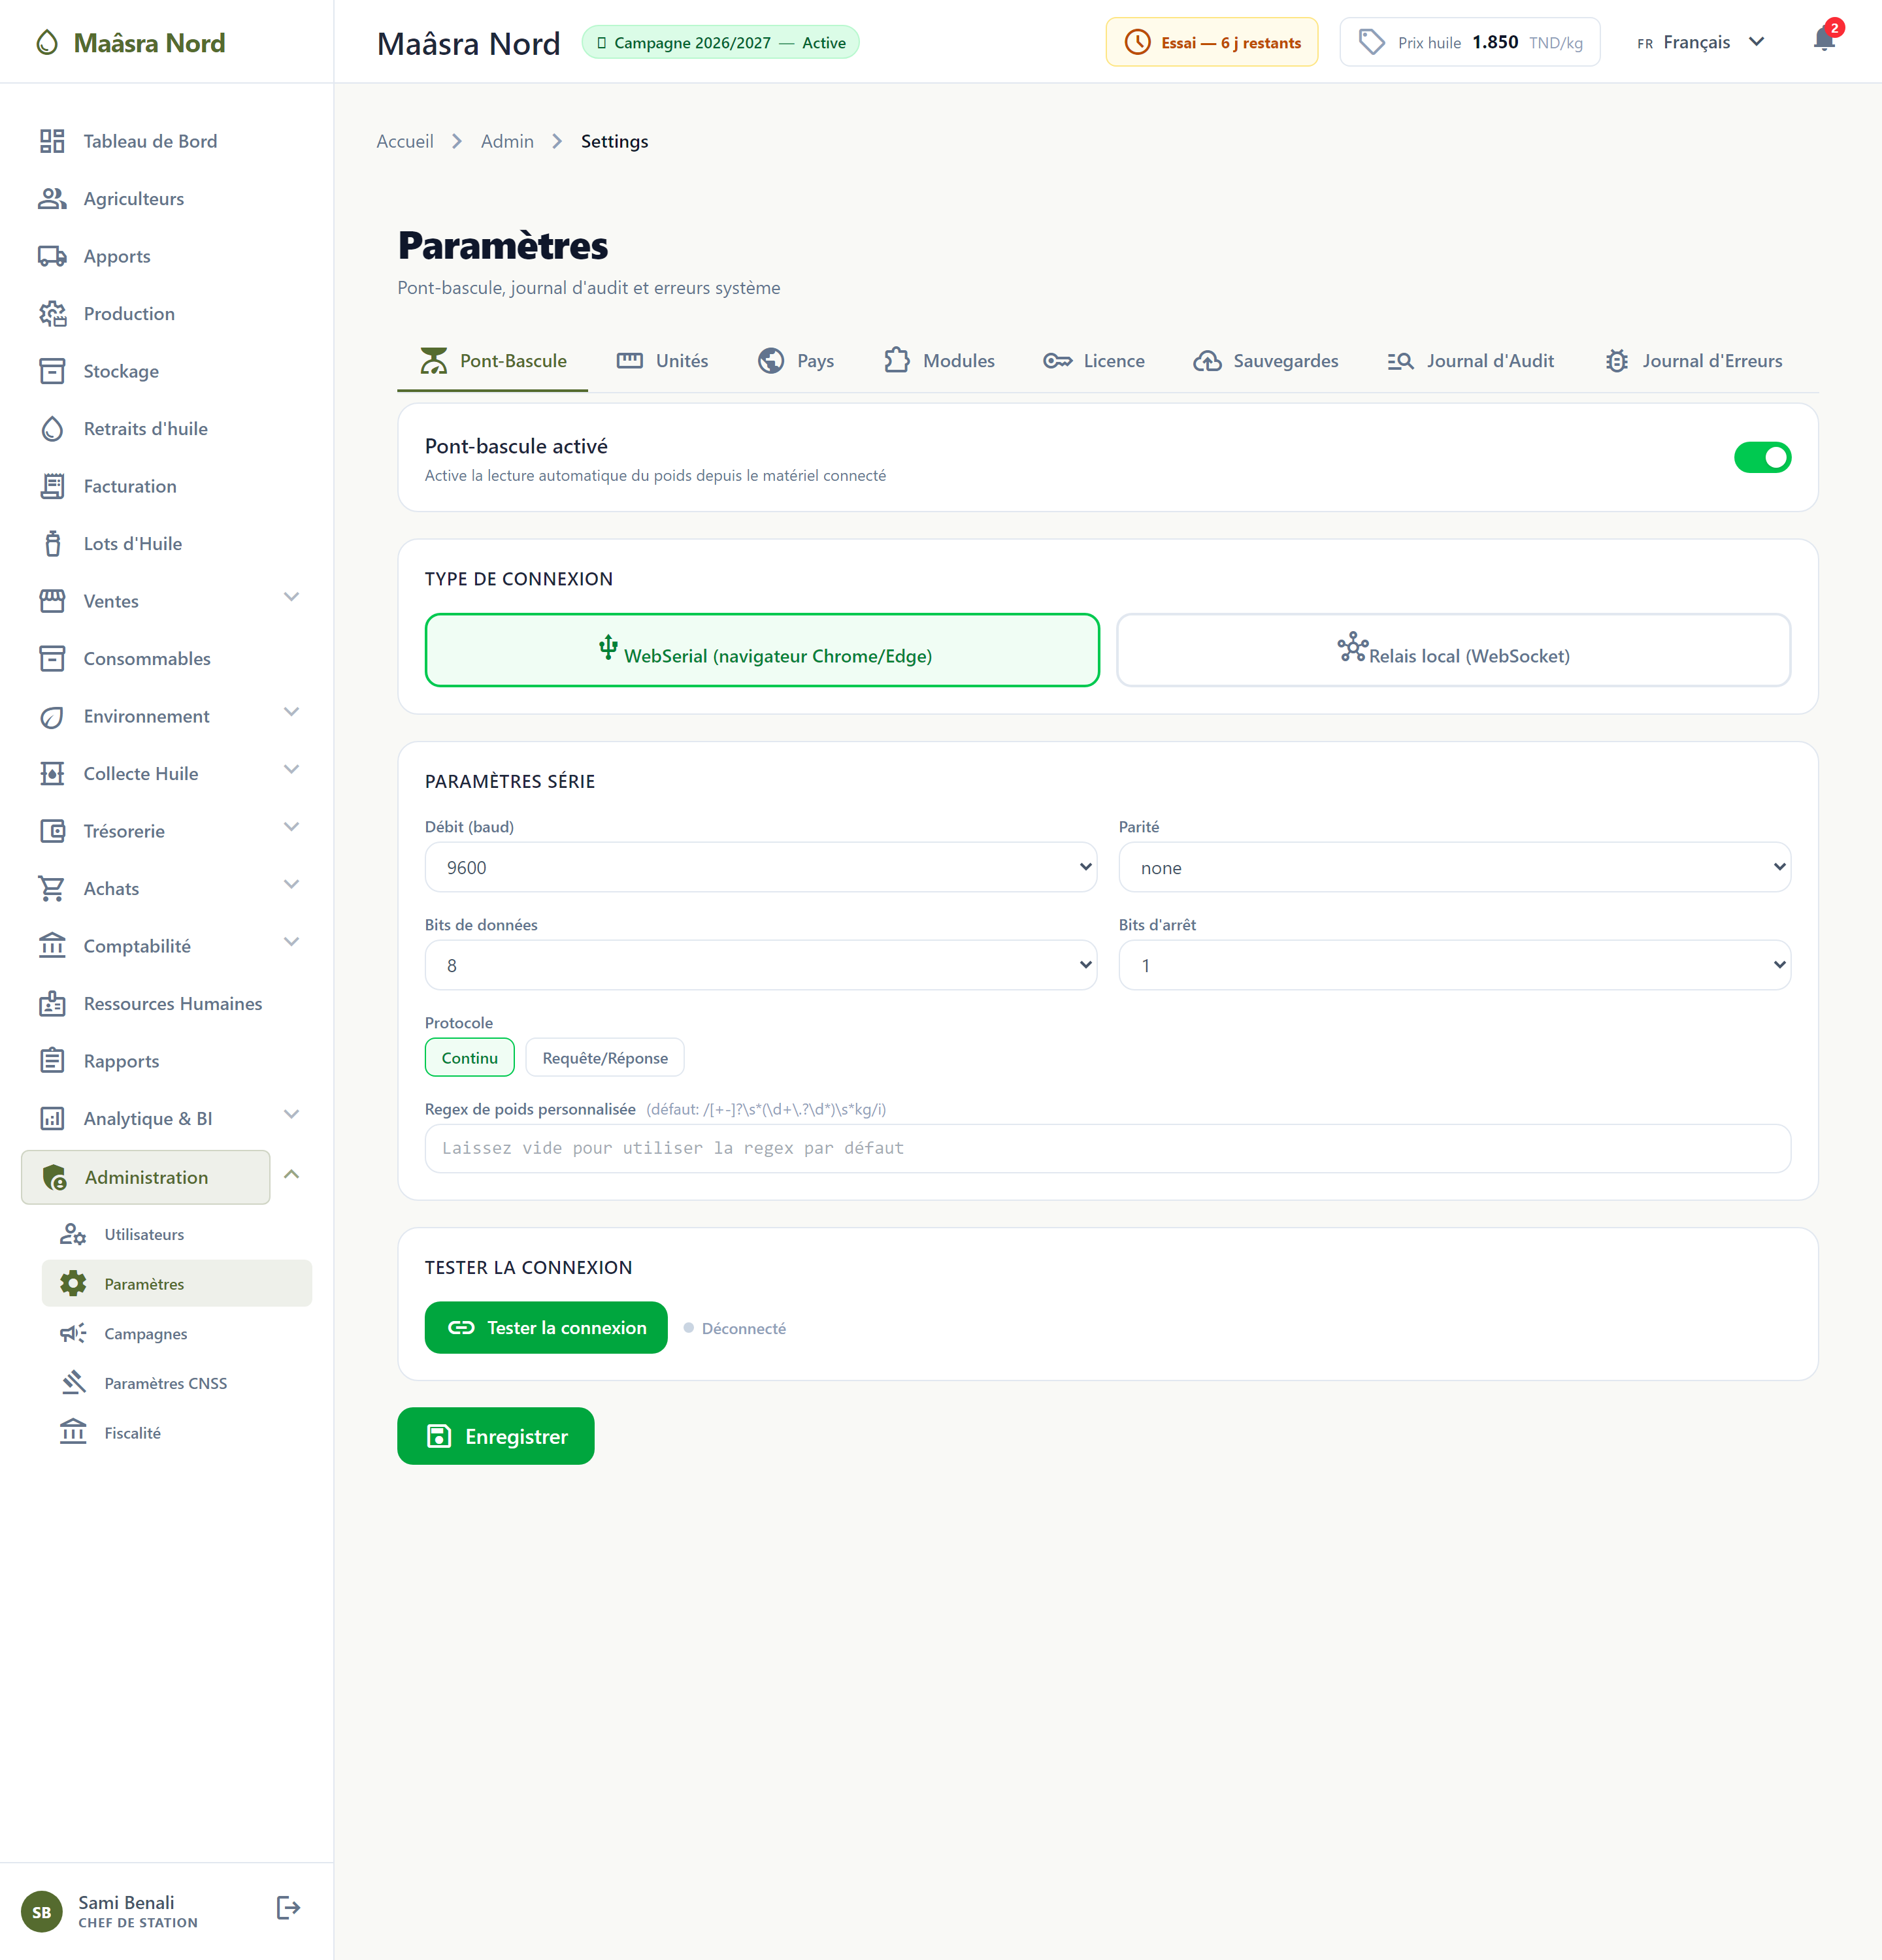Click the Agriculteurs people icon

(52, 199)
